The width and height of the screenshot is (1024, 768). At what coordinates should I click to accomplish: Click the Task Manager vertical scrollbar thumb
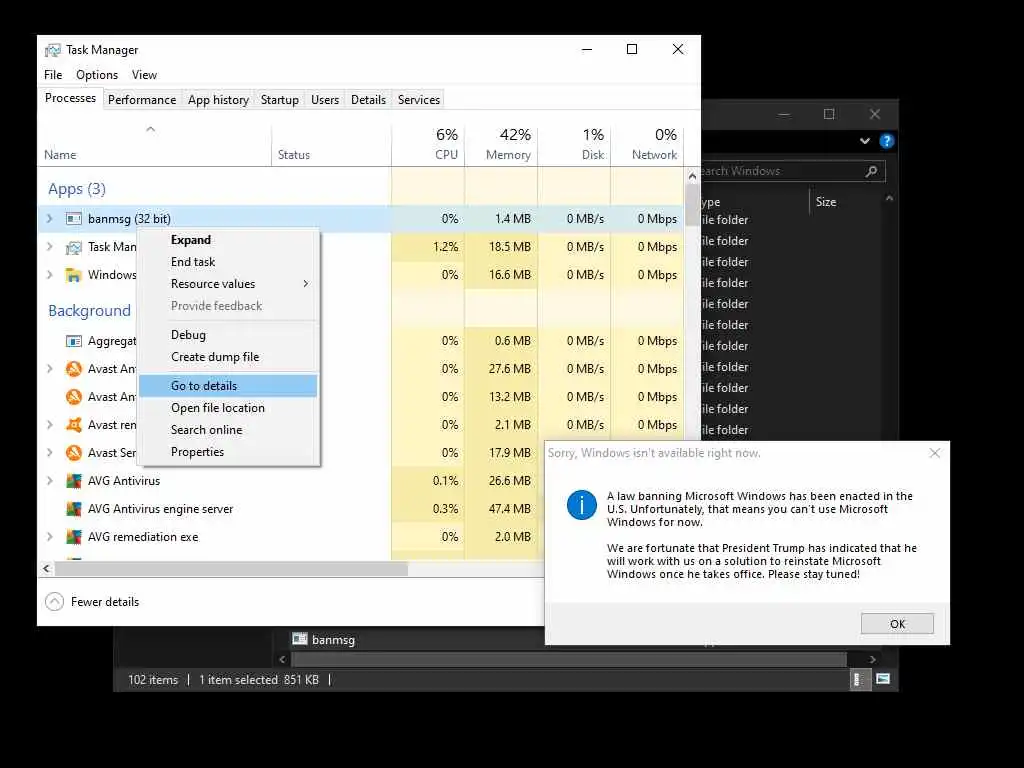(x=692, y=205)
